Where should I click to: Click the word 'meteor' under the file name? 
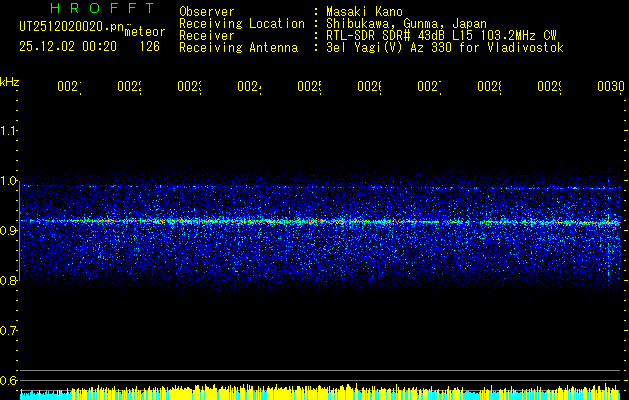(145, 32)
